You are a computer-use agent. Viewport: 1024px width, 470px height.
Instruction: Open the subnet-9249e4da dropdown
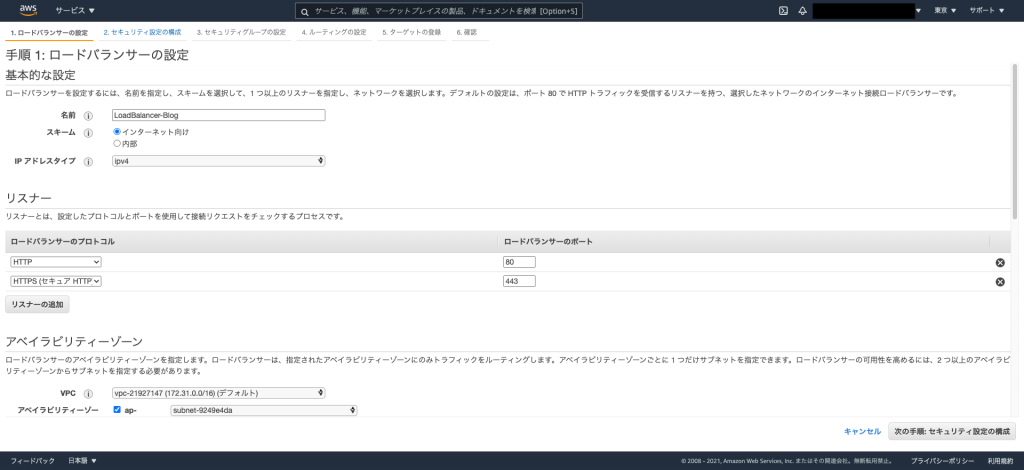[264, 410]
